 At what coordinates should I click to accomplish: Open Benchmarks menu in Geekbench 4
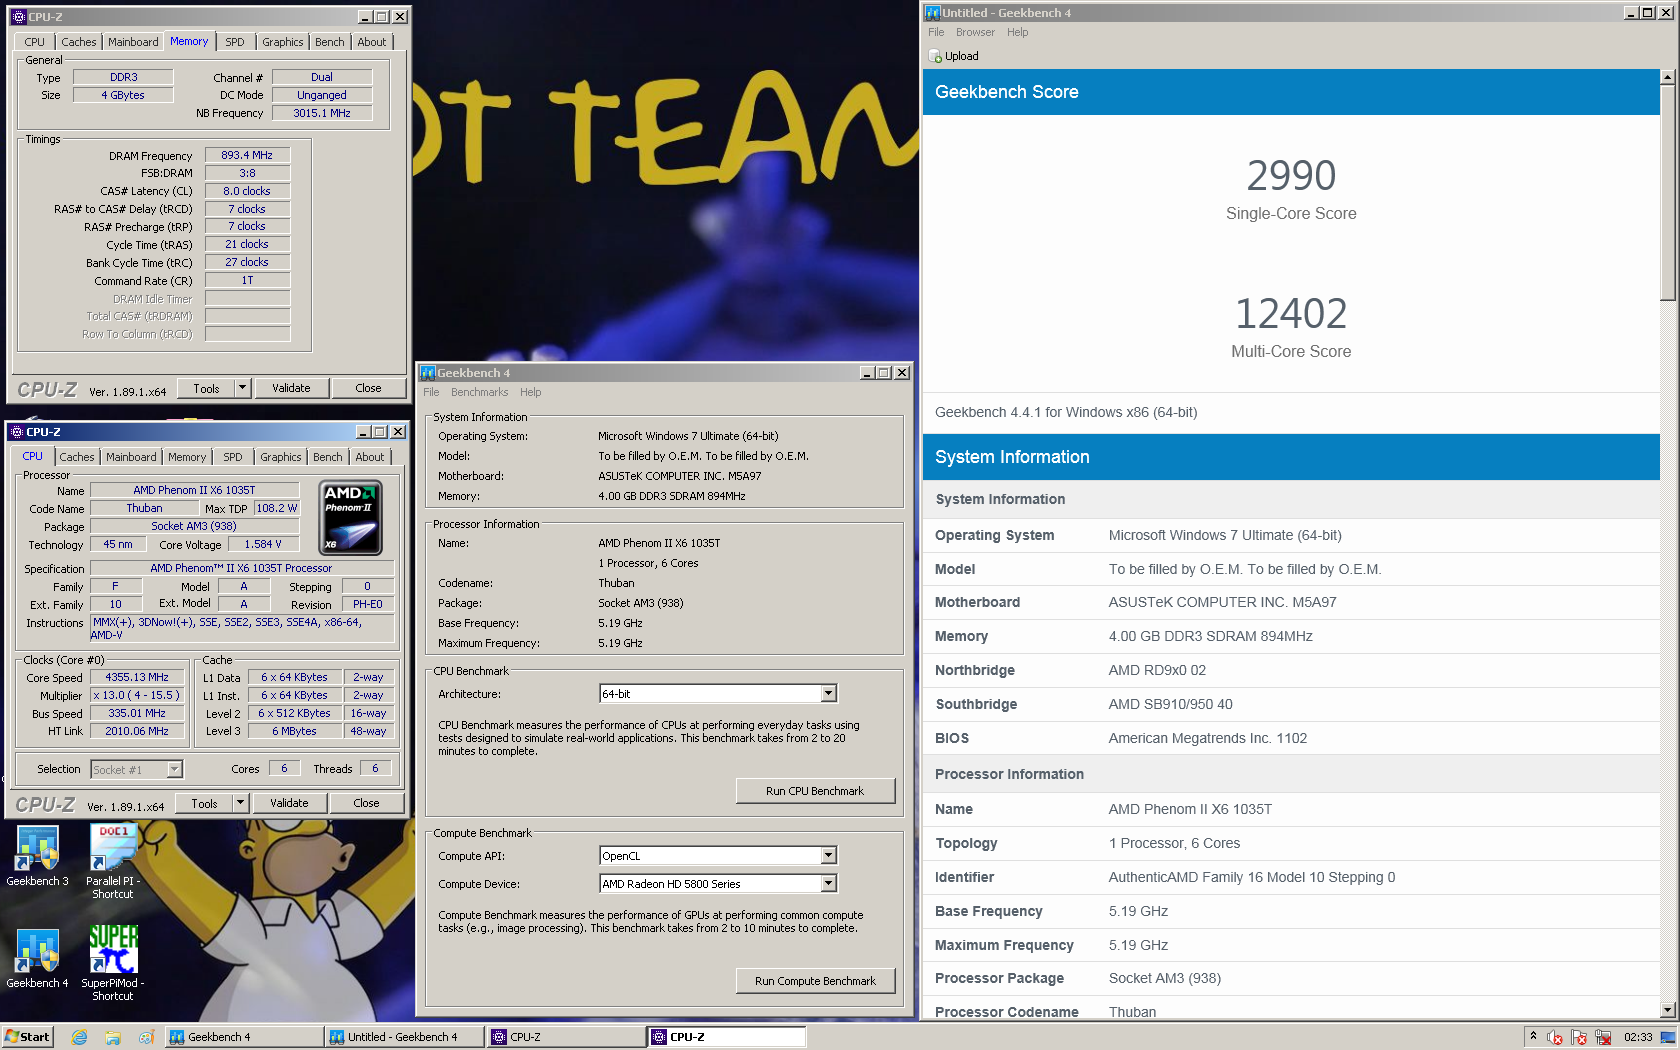(479, 392)
